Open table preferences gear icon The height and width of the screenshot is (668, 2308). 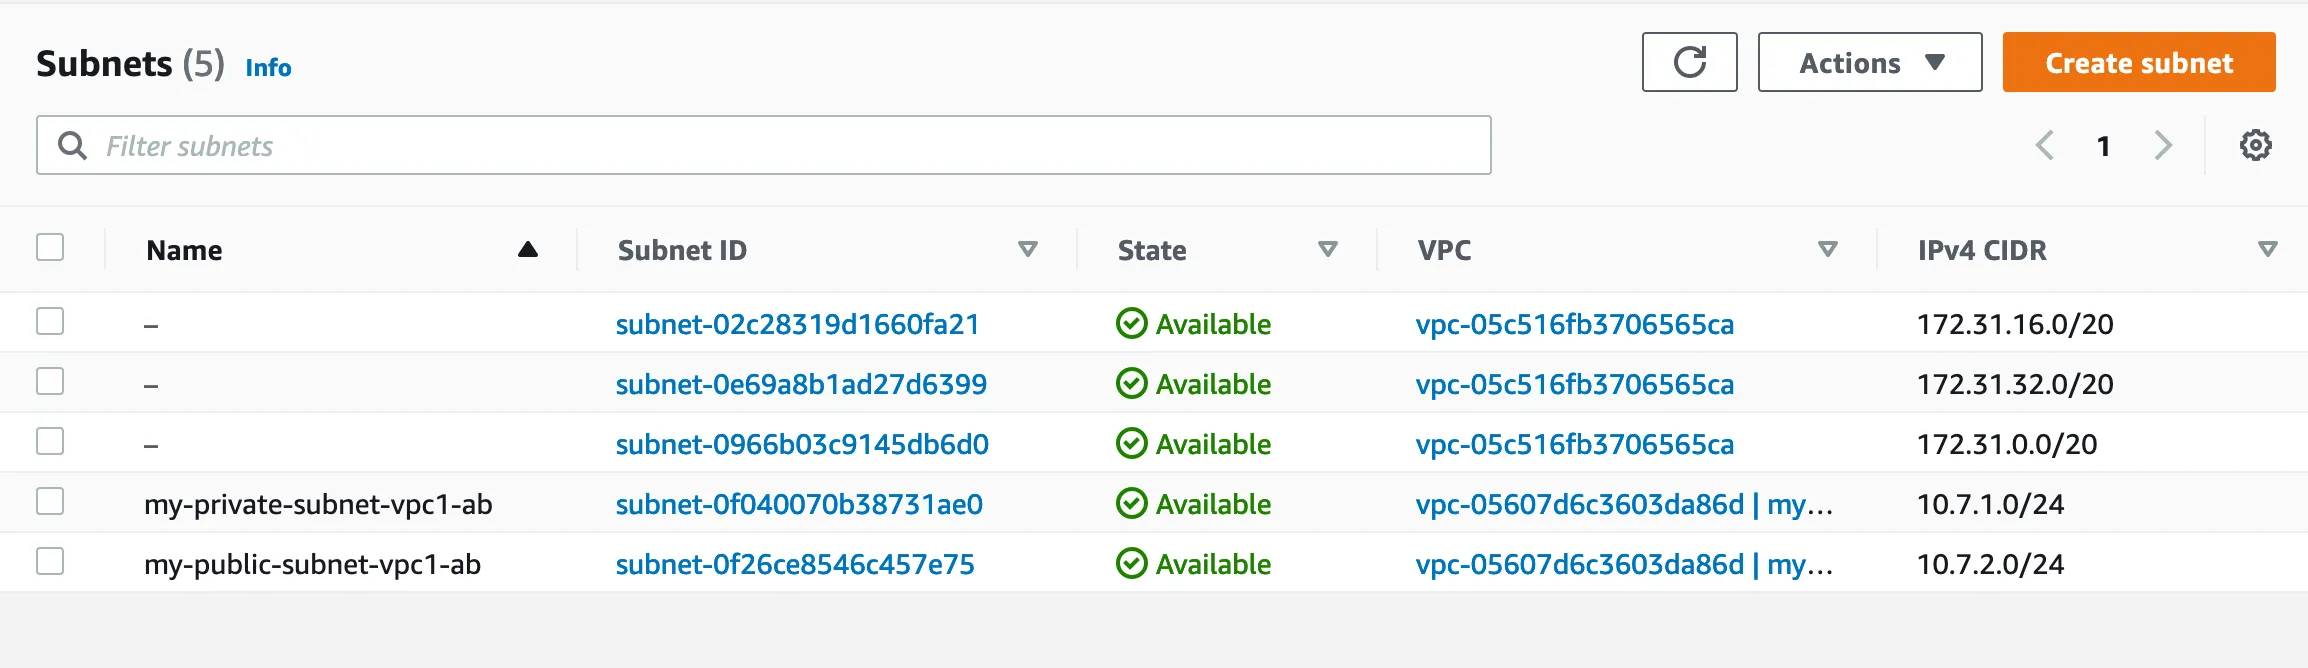point(2255,145)
